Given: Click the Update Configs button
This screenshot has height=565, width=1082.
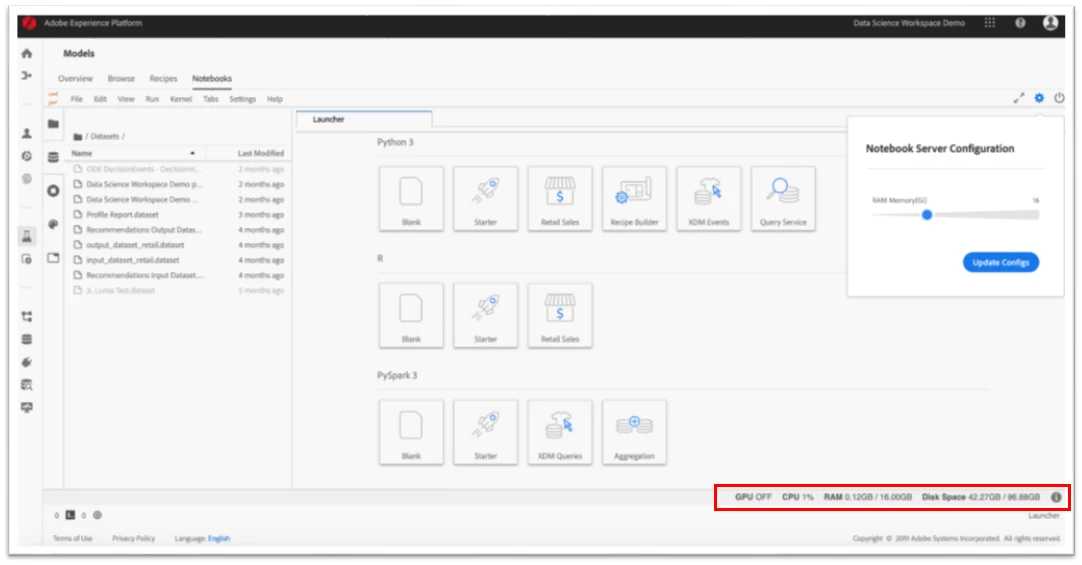Looking at the screenshot, I should coord(1001,262).
